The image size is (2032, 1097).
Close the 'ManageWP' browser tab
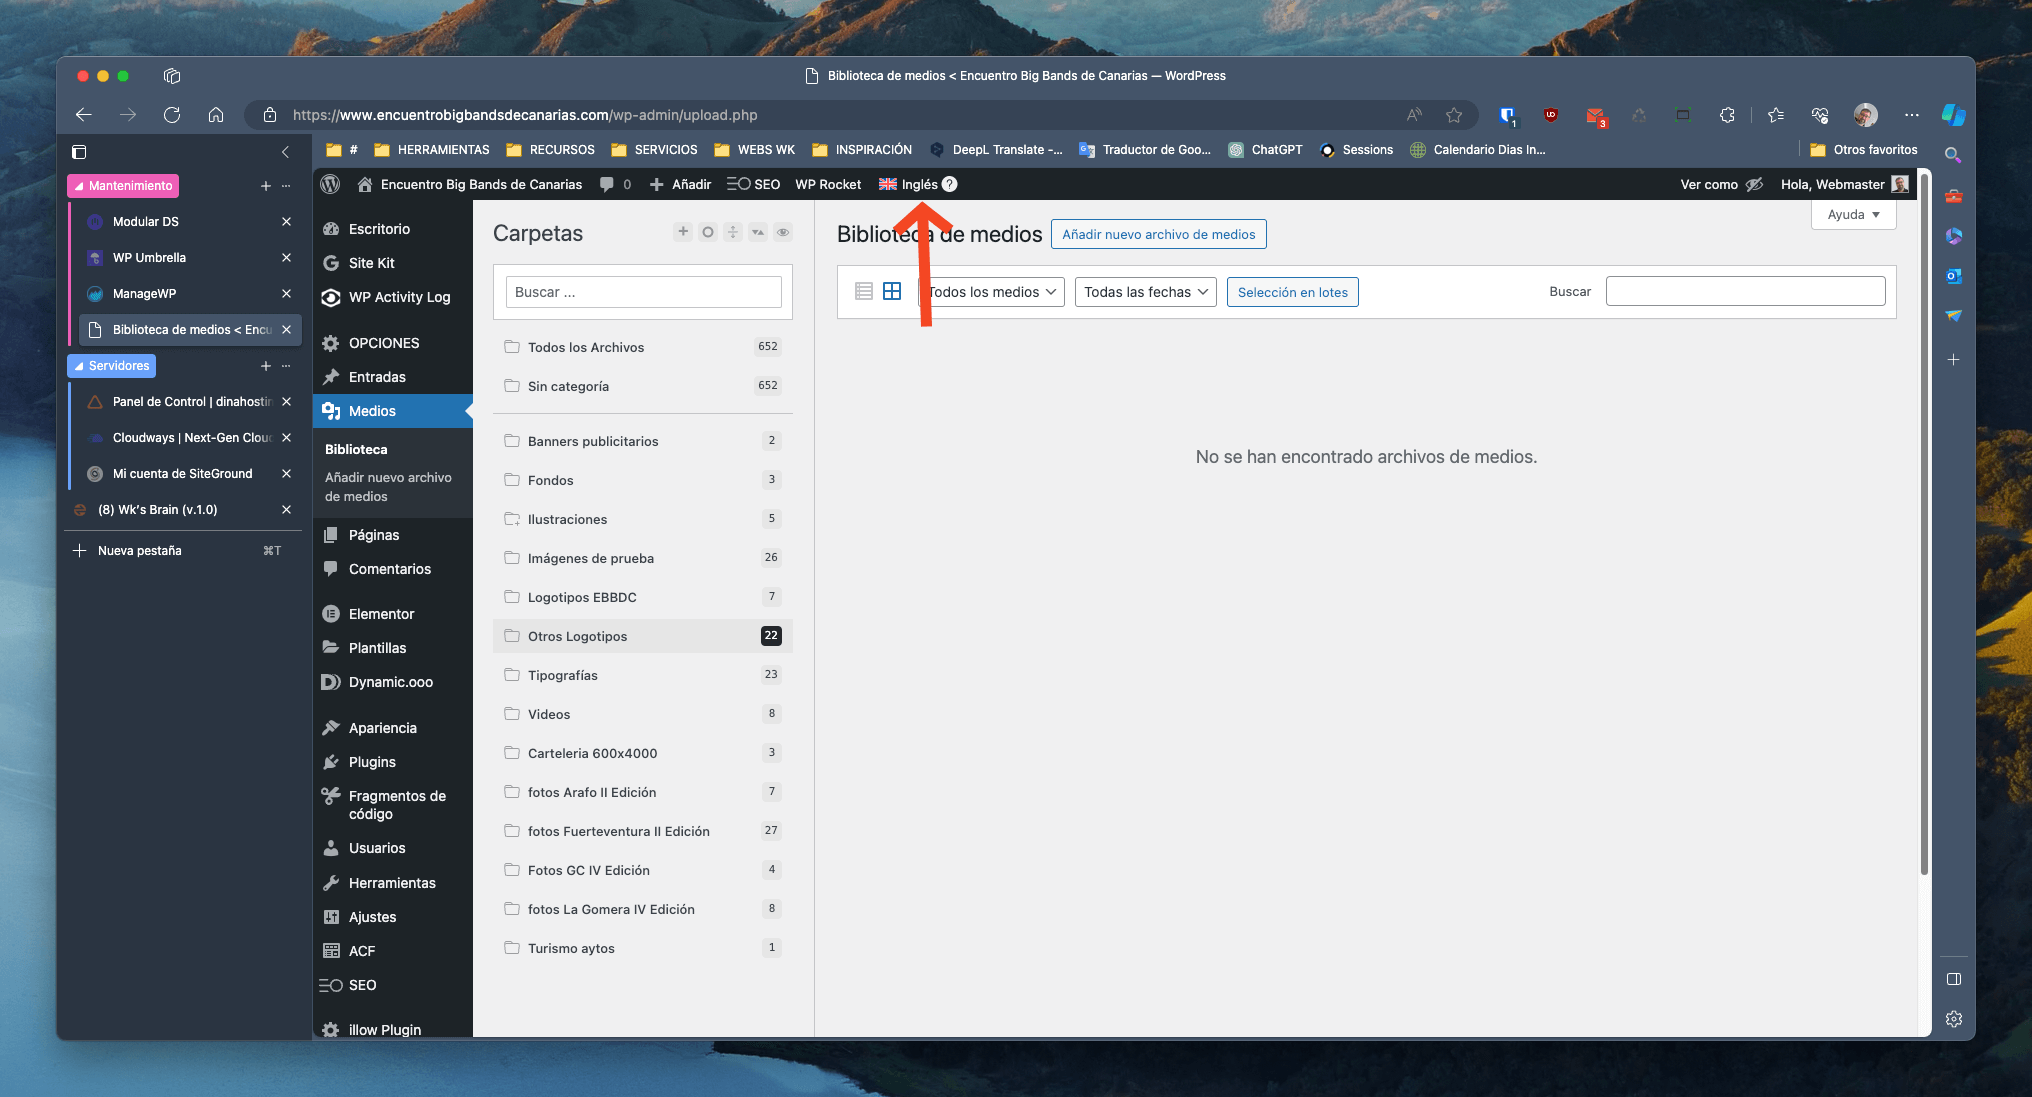(286, 294)
